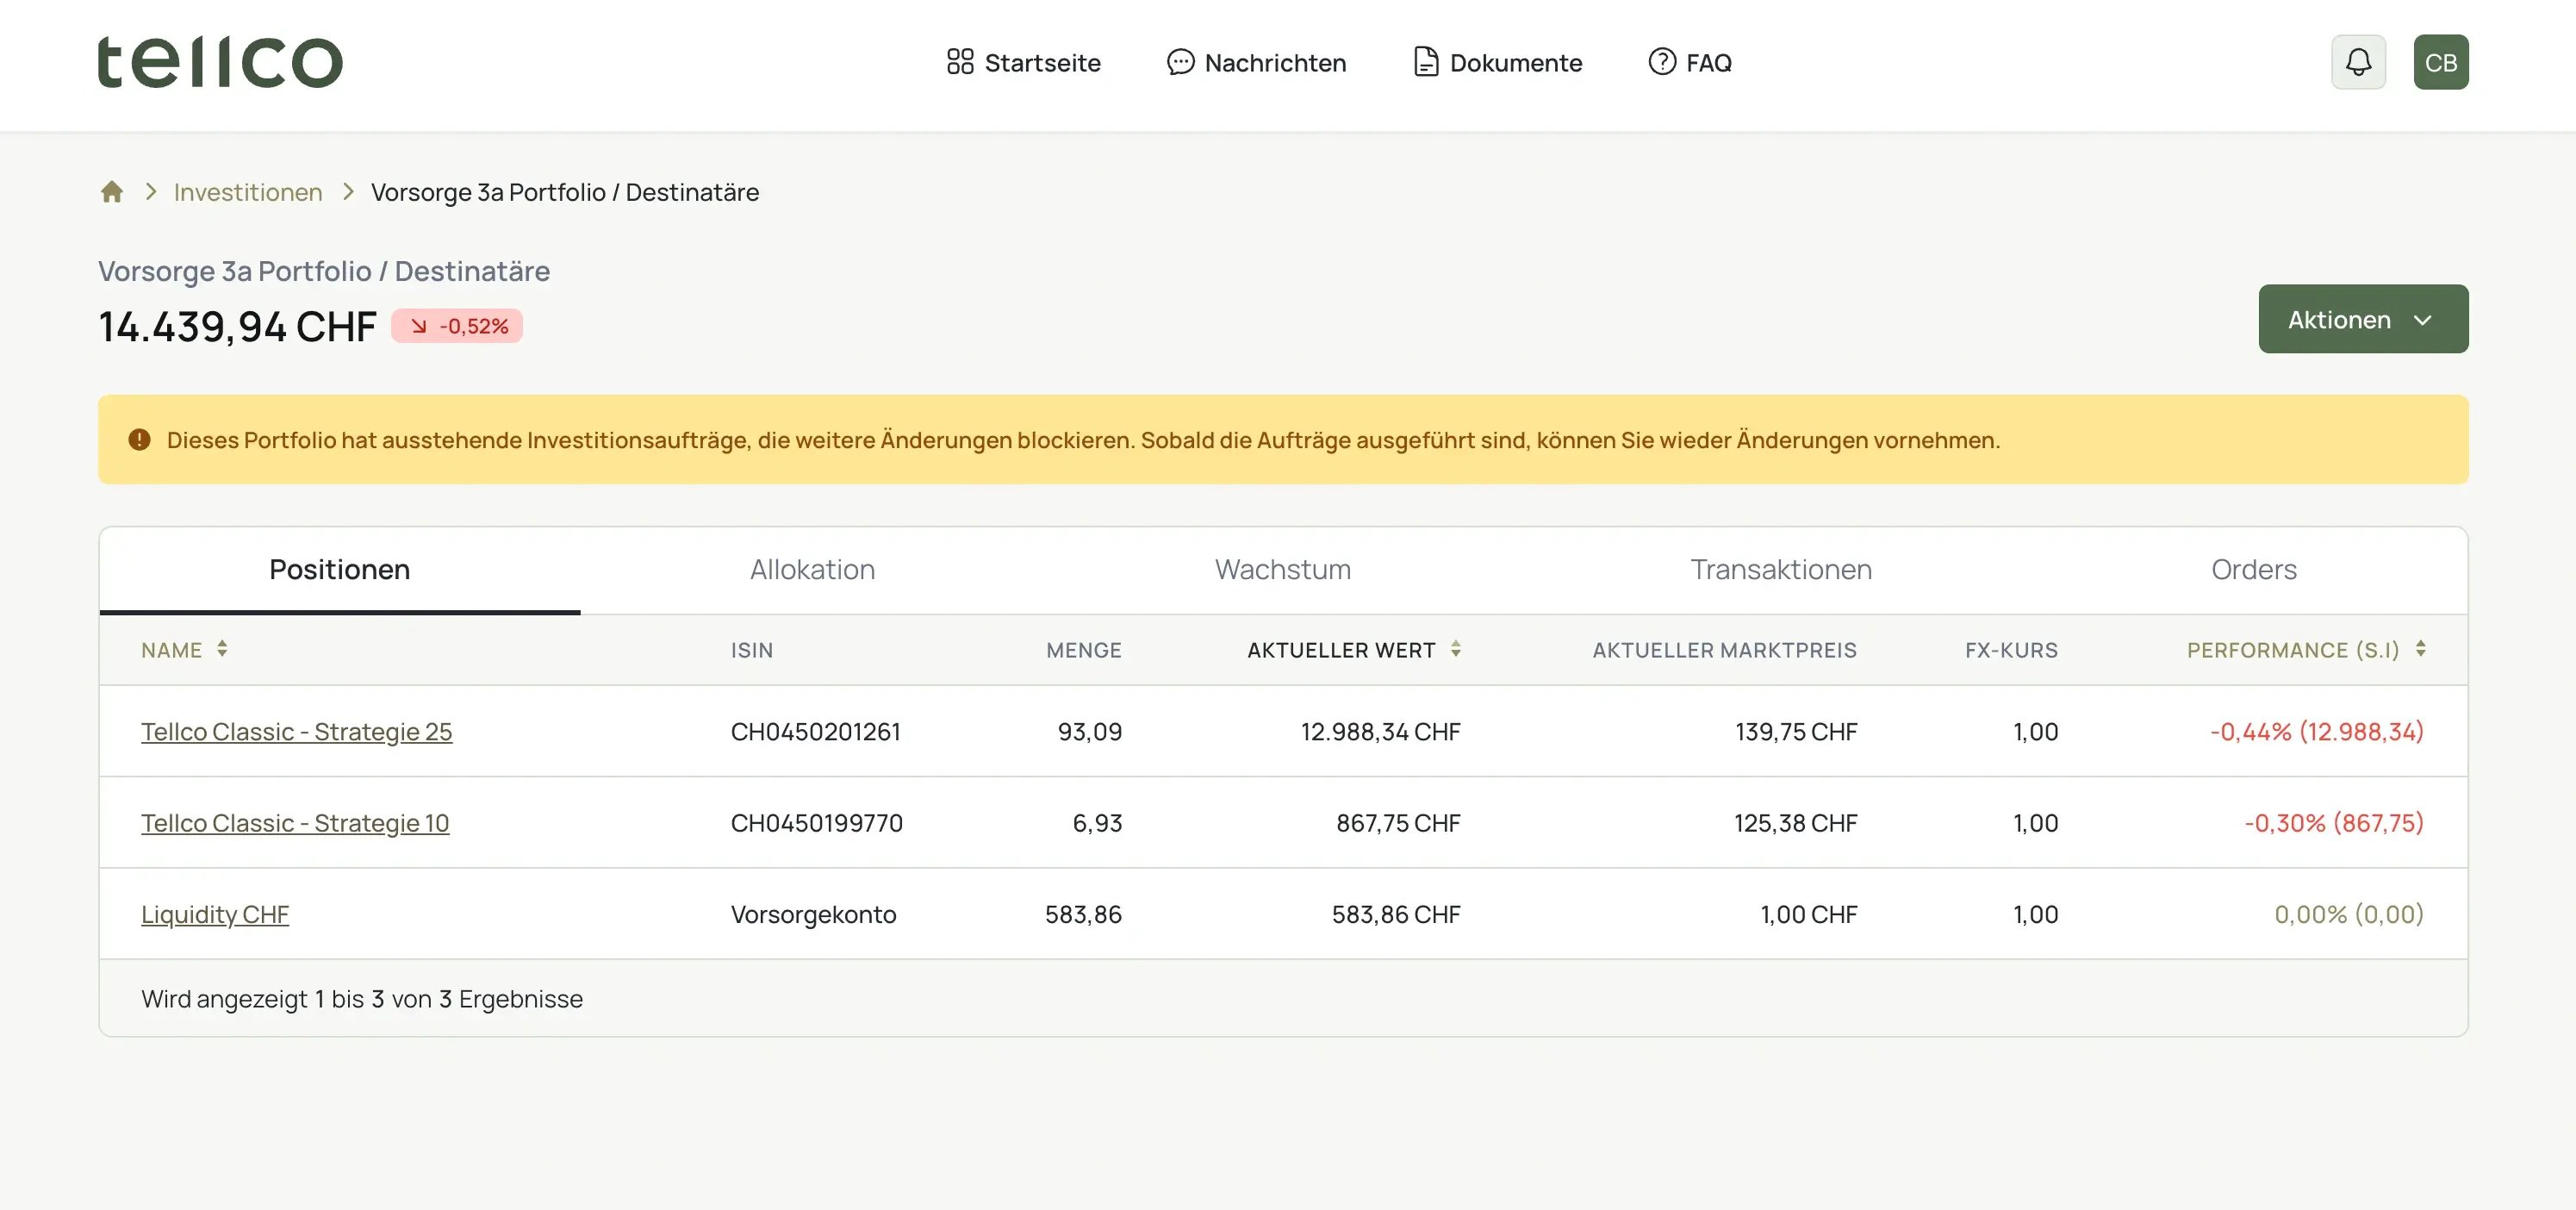The image size is (2576, 1210).
Task: Expand the Aktionen dropdown button
Action: pyautogui.click(x=2362, y=319)
